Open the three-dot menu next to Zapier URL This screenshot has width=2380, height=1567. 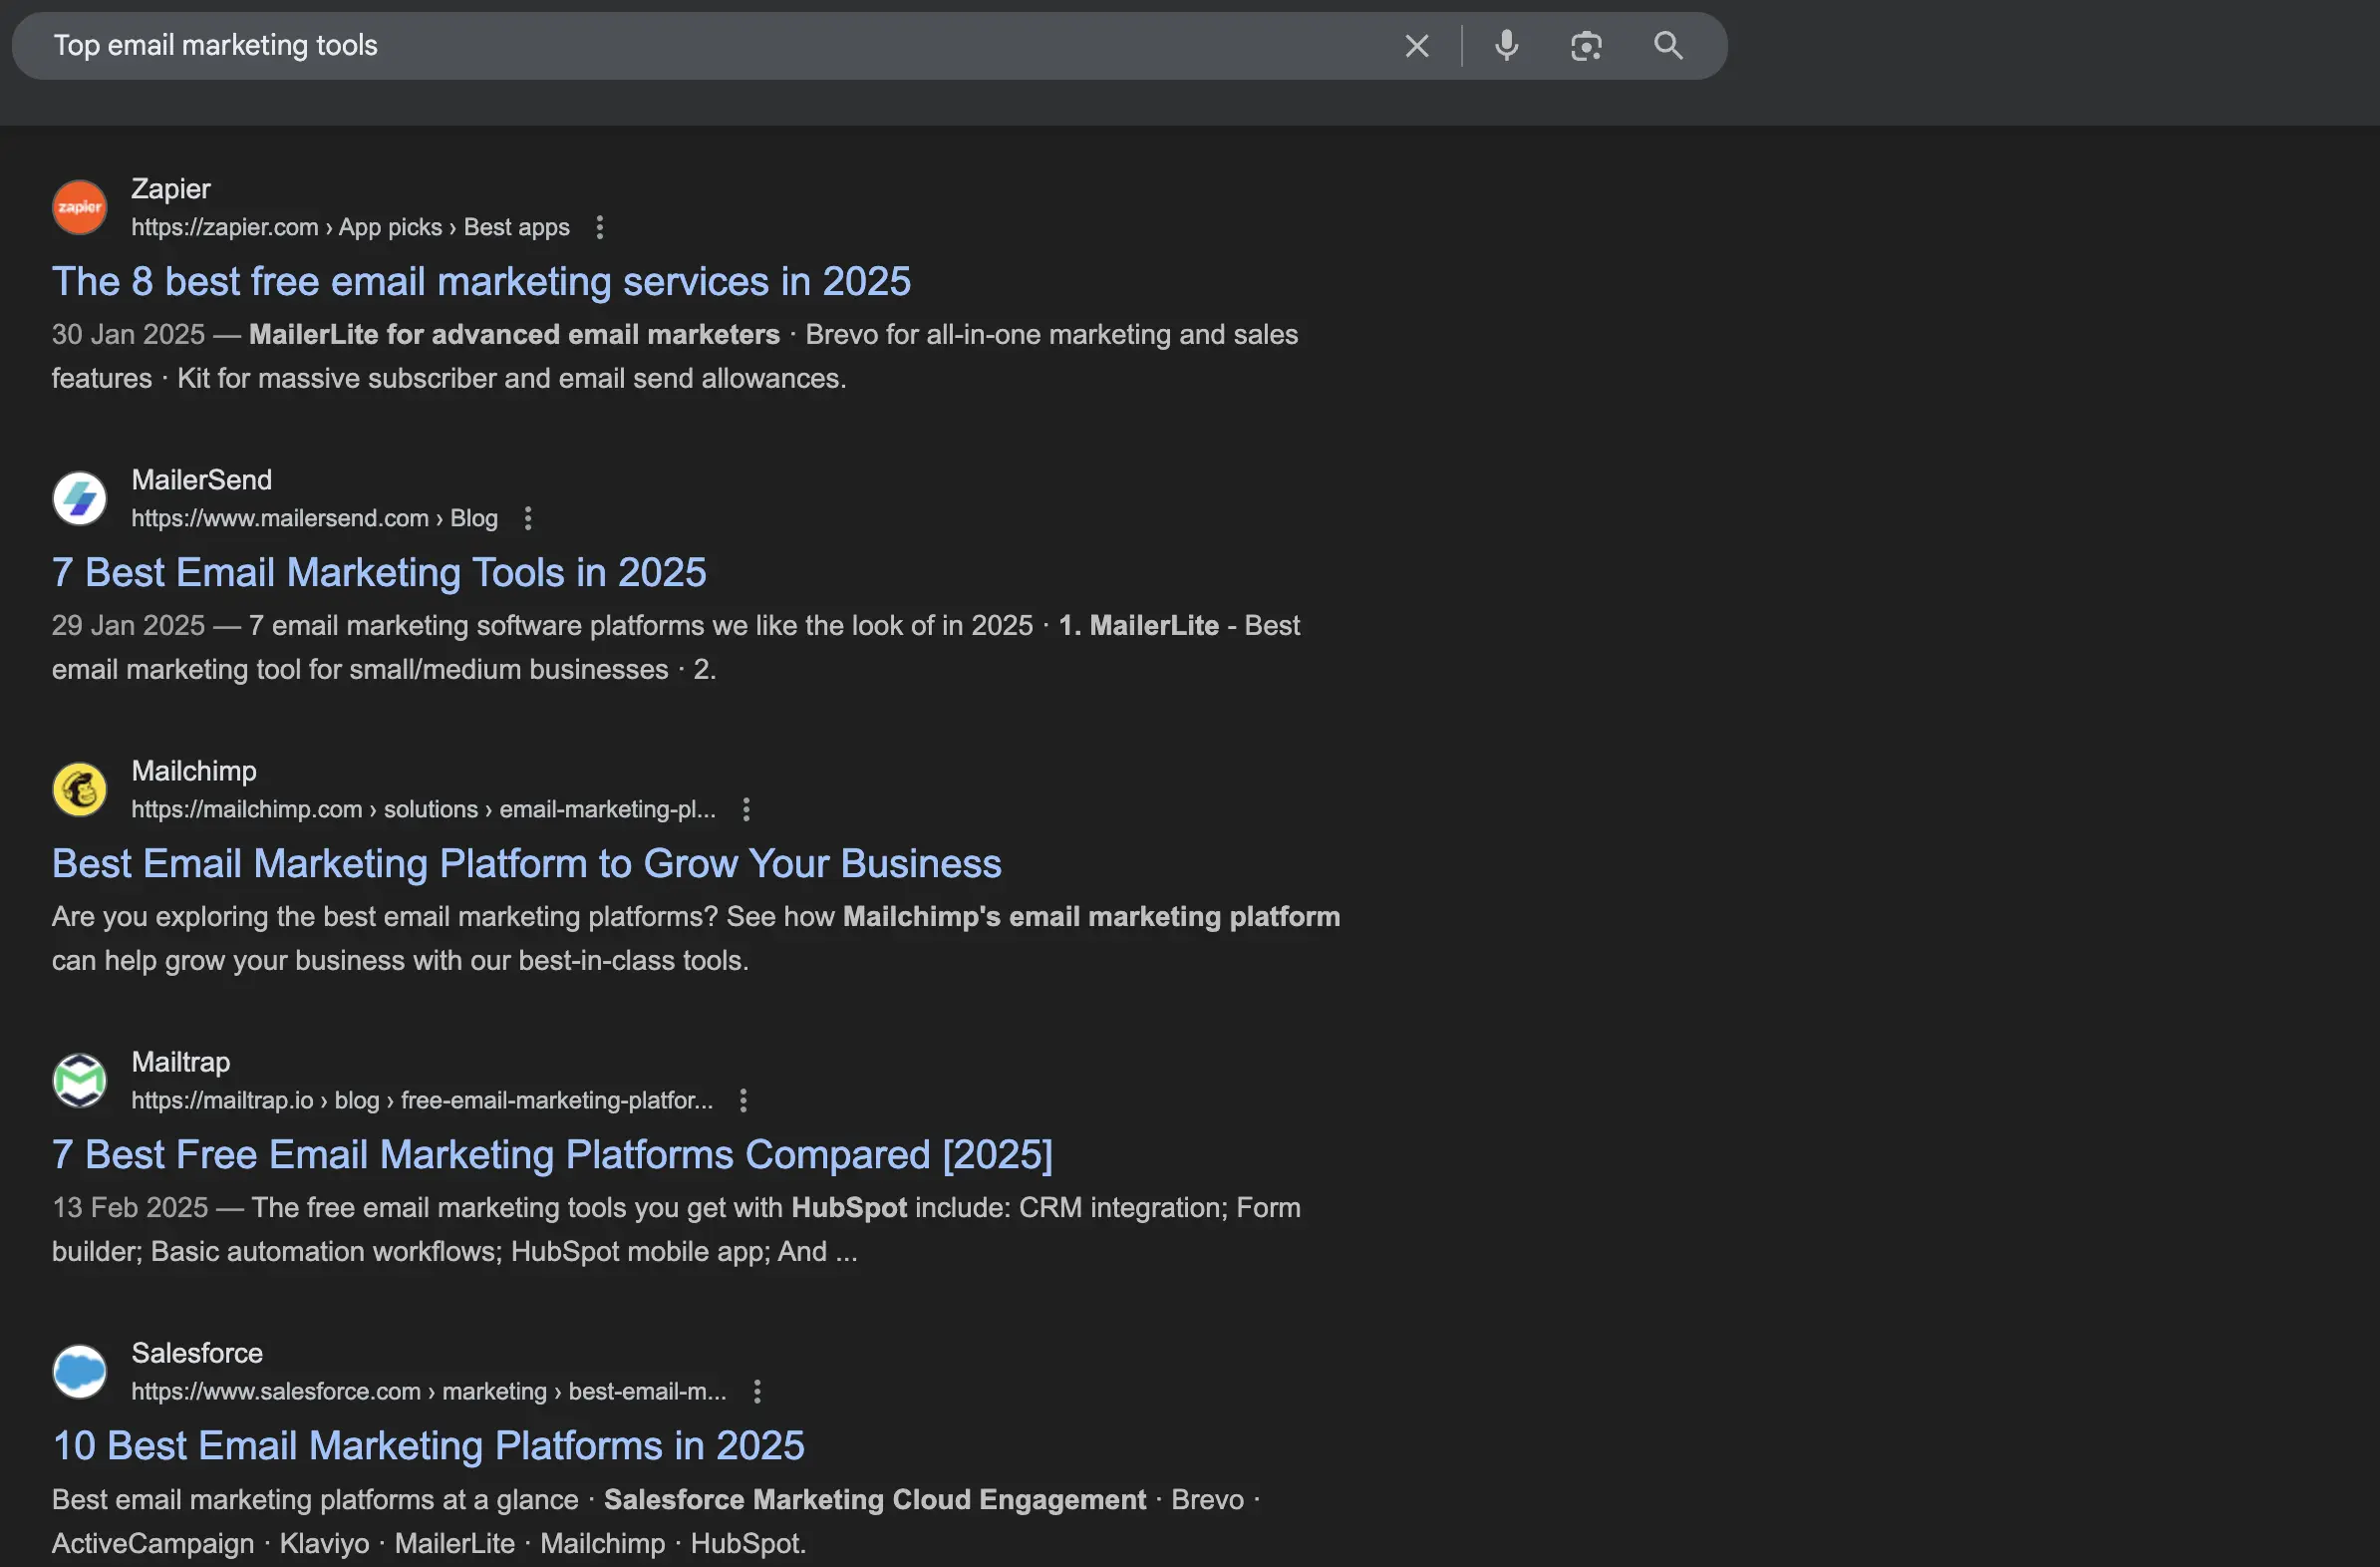coord(599,227)
